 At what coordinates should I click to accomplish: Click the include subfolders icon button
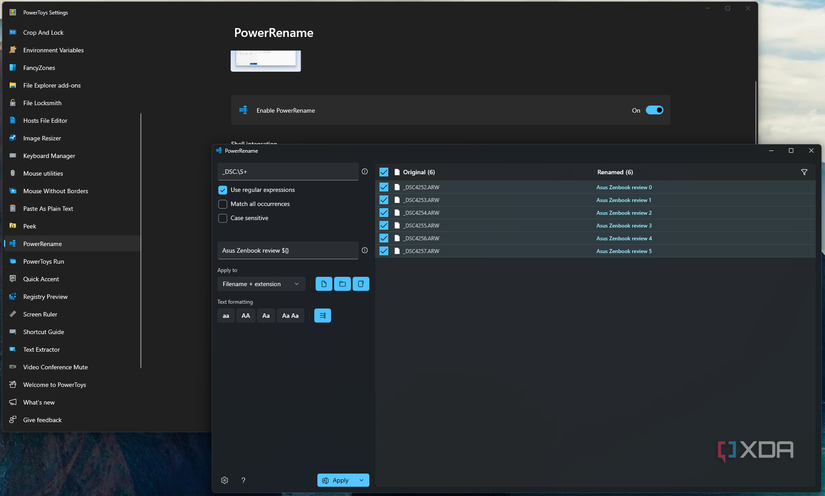pos(361,284)
